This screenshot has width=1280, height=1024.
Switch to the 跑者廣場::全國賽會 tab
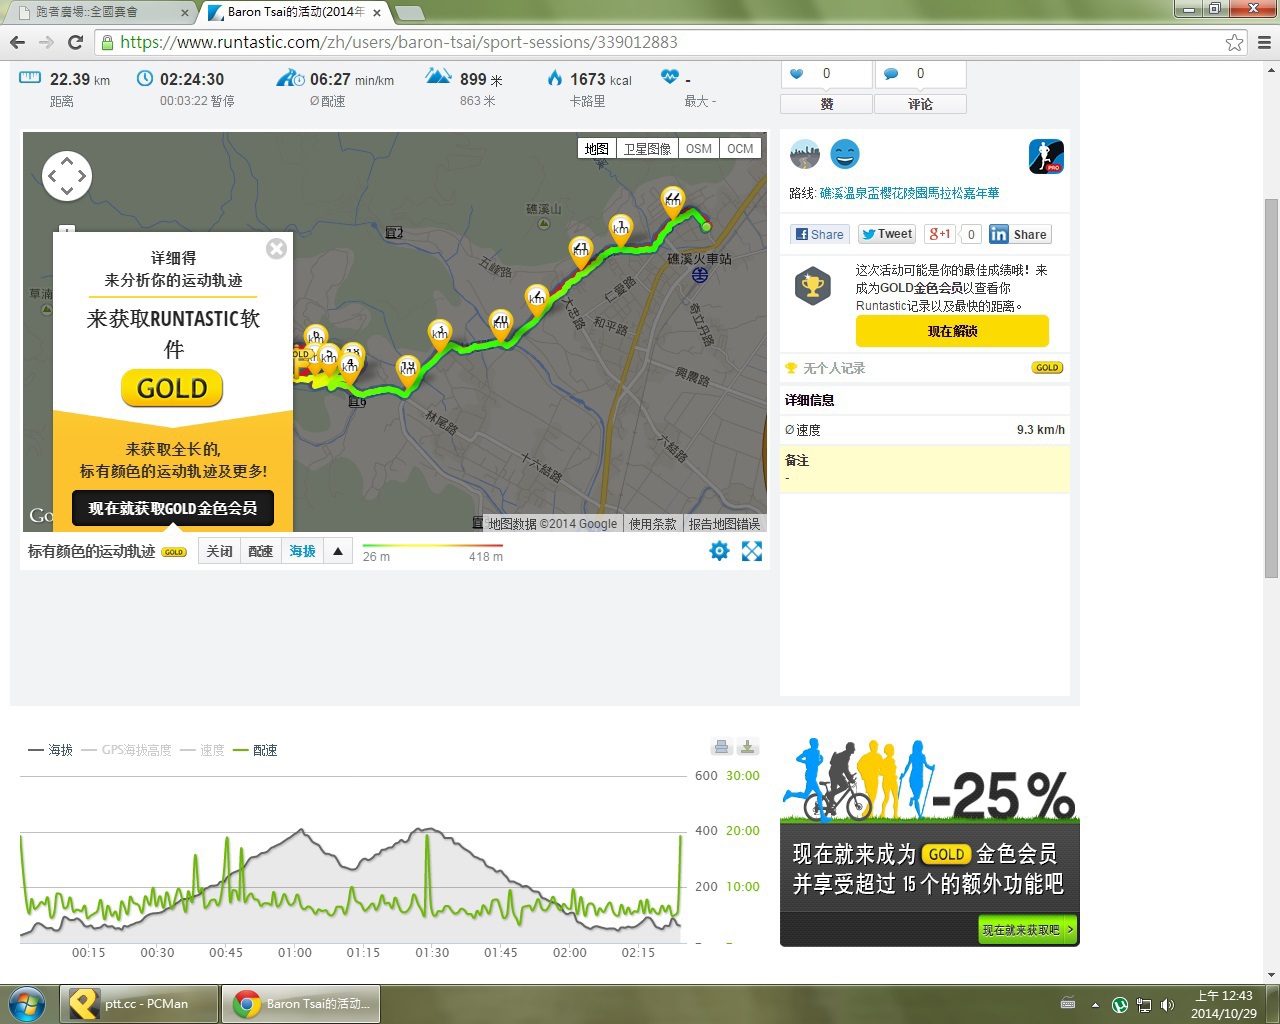click(100, 12)
